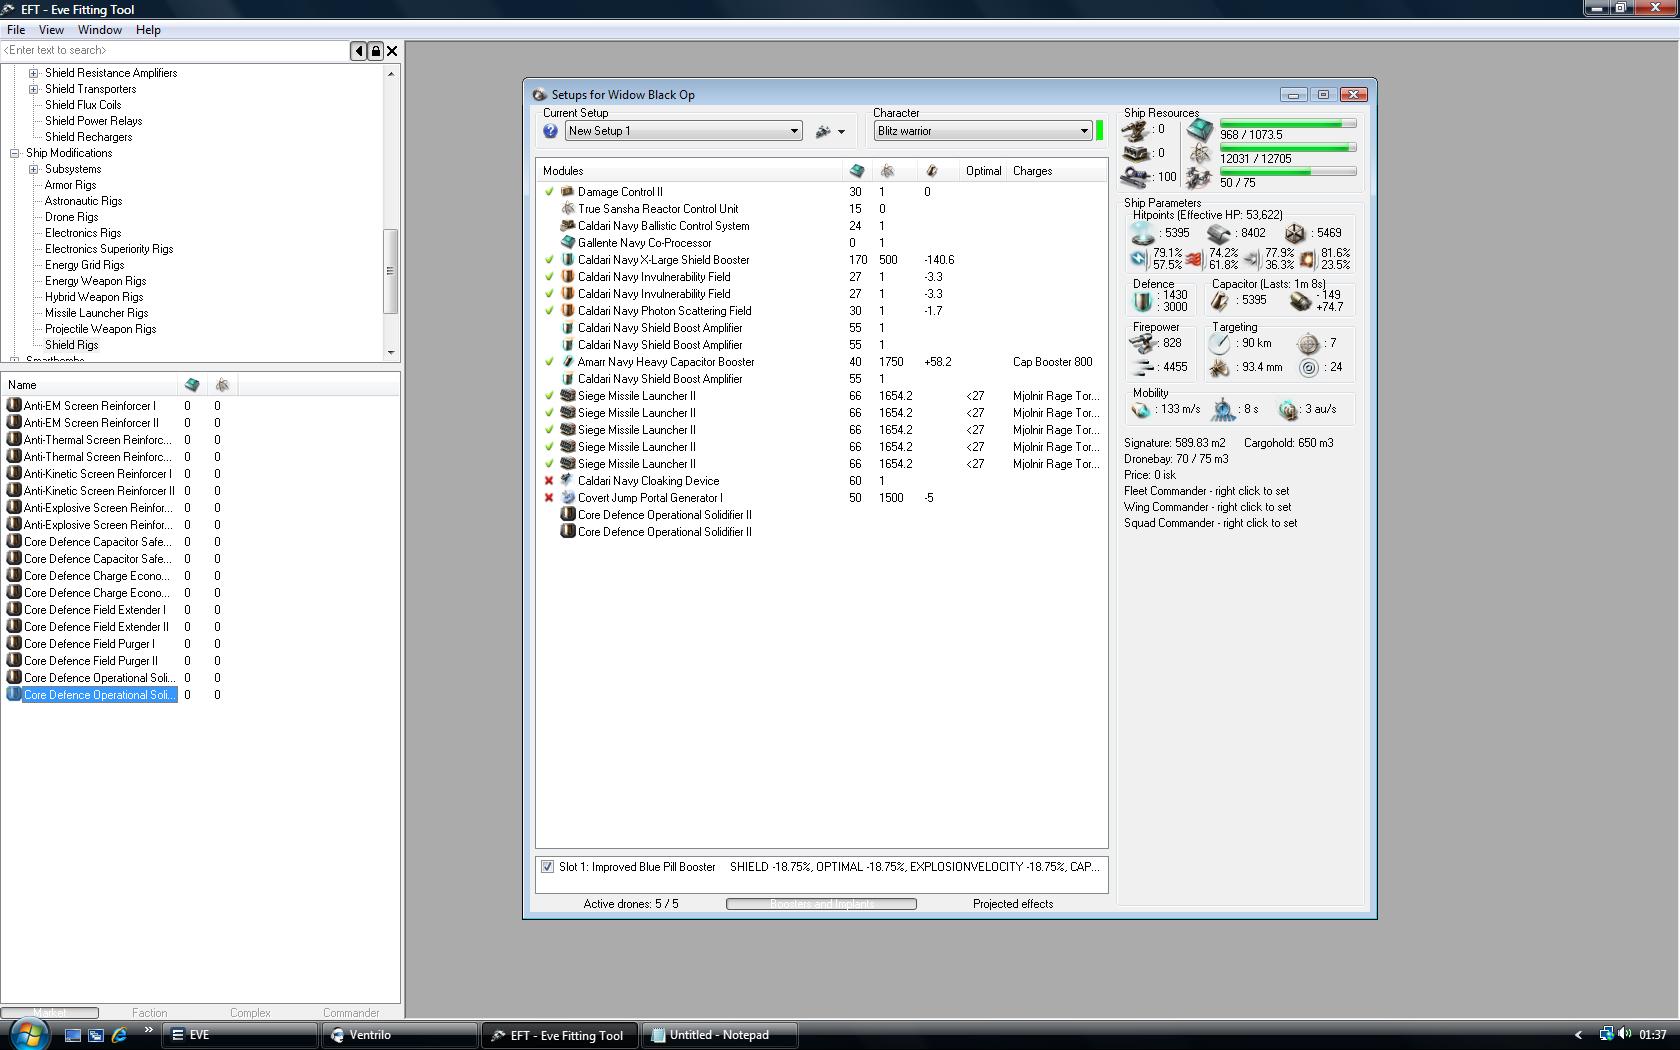Click the max velocity icon showing 133 m/s
Viewport: 1680px width, 1050px height.
click(1141, 410)
